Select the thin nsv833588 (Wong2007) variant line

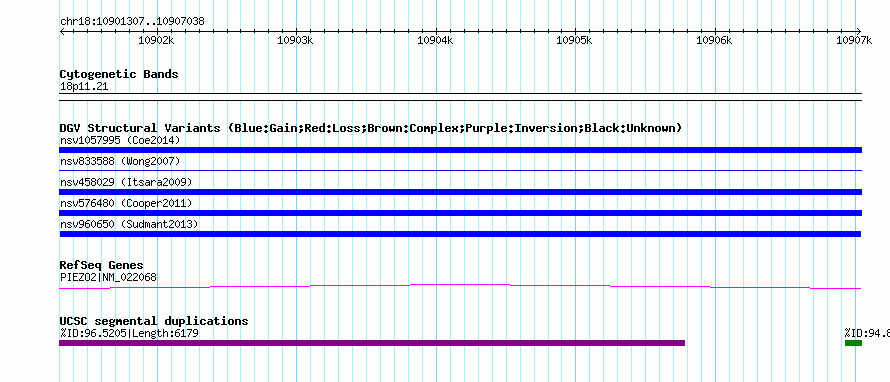(460, 170)
